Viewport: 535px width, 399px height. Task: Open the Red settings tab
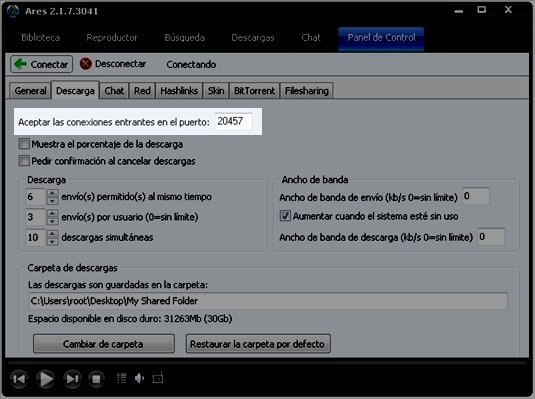coord(142,91)
